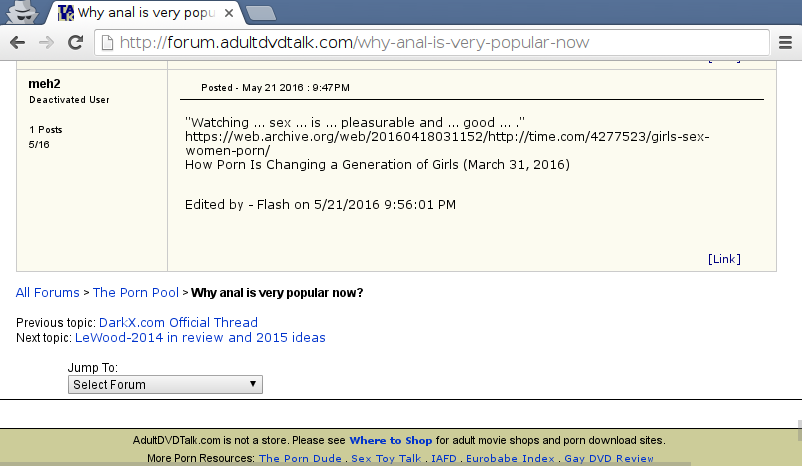
Task: Open All Forums breadcrumb link
Action: [48, 293]
